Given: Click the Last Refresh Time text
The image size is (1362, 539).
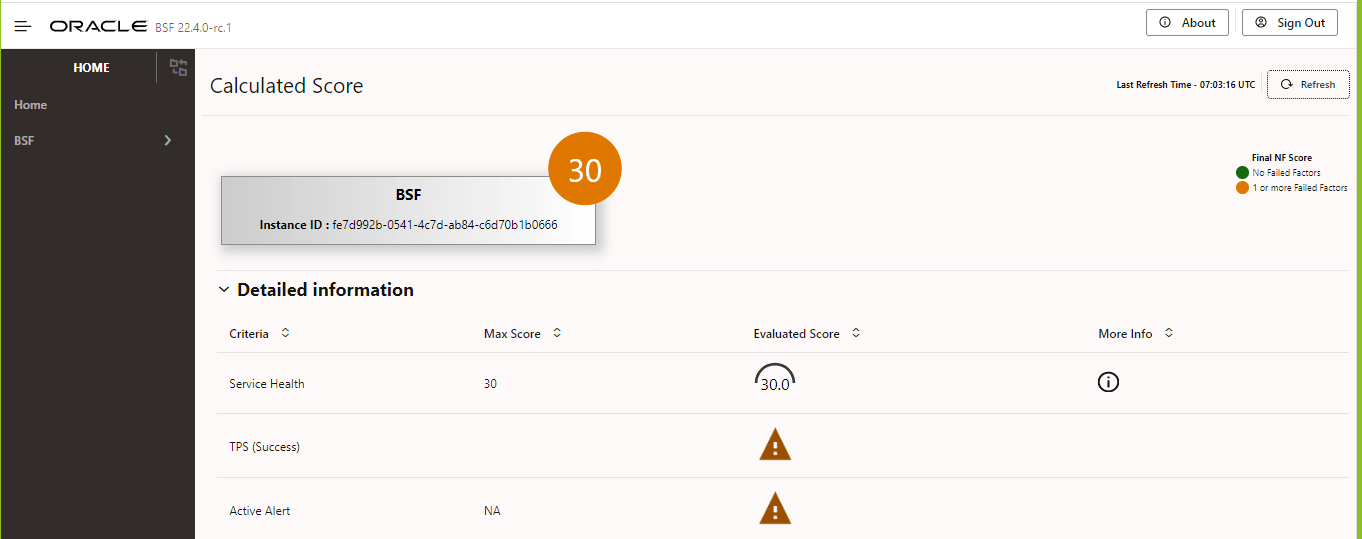Looking at the screenshot, I should [x=1186, y=85].
